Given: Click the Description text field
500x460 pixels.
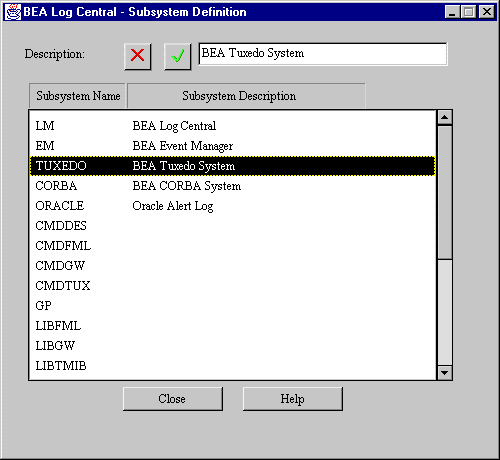Looking at the screenshot, I should (322, 54).
